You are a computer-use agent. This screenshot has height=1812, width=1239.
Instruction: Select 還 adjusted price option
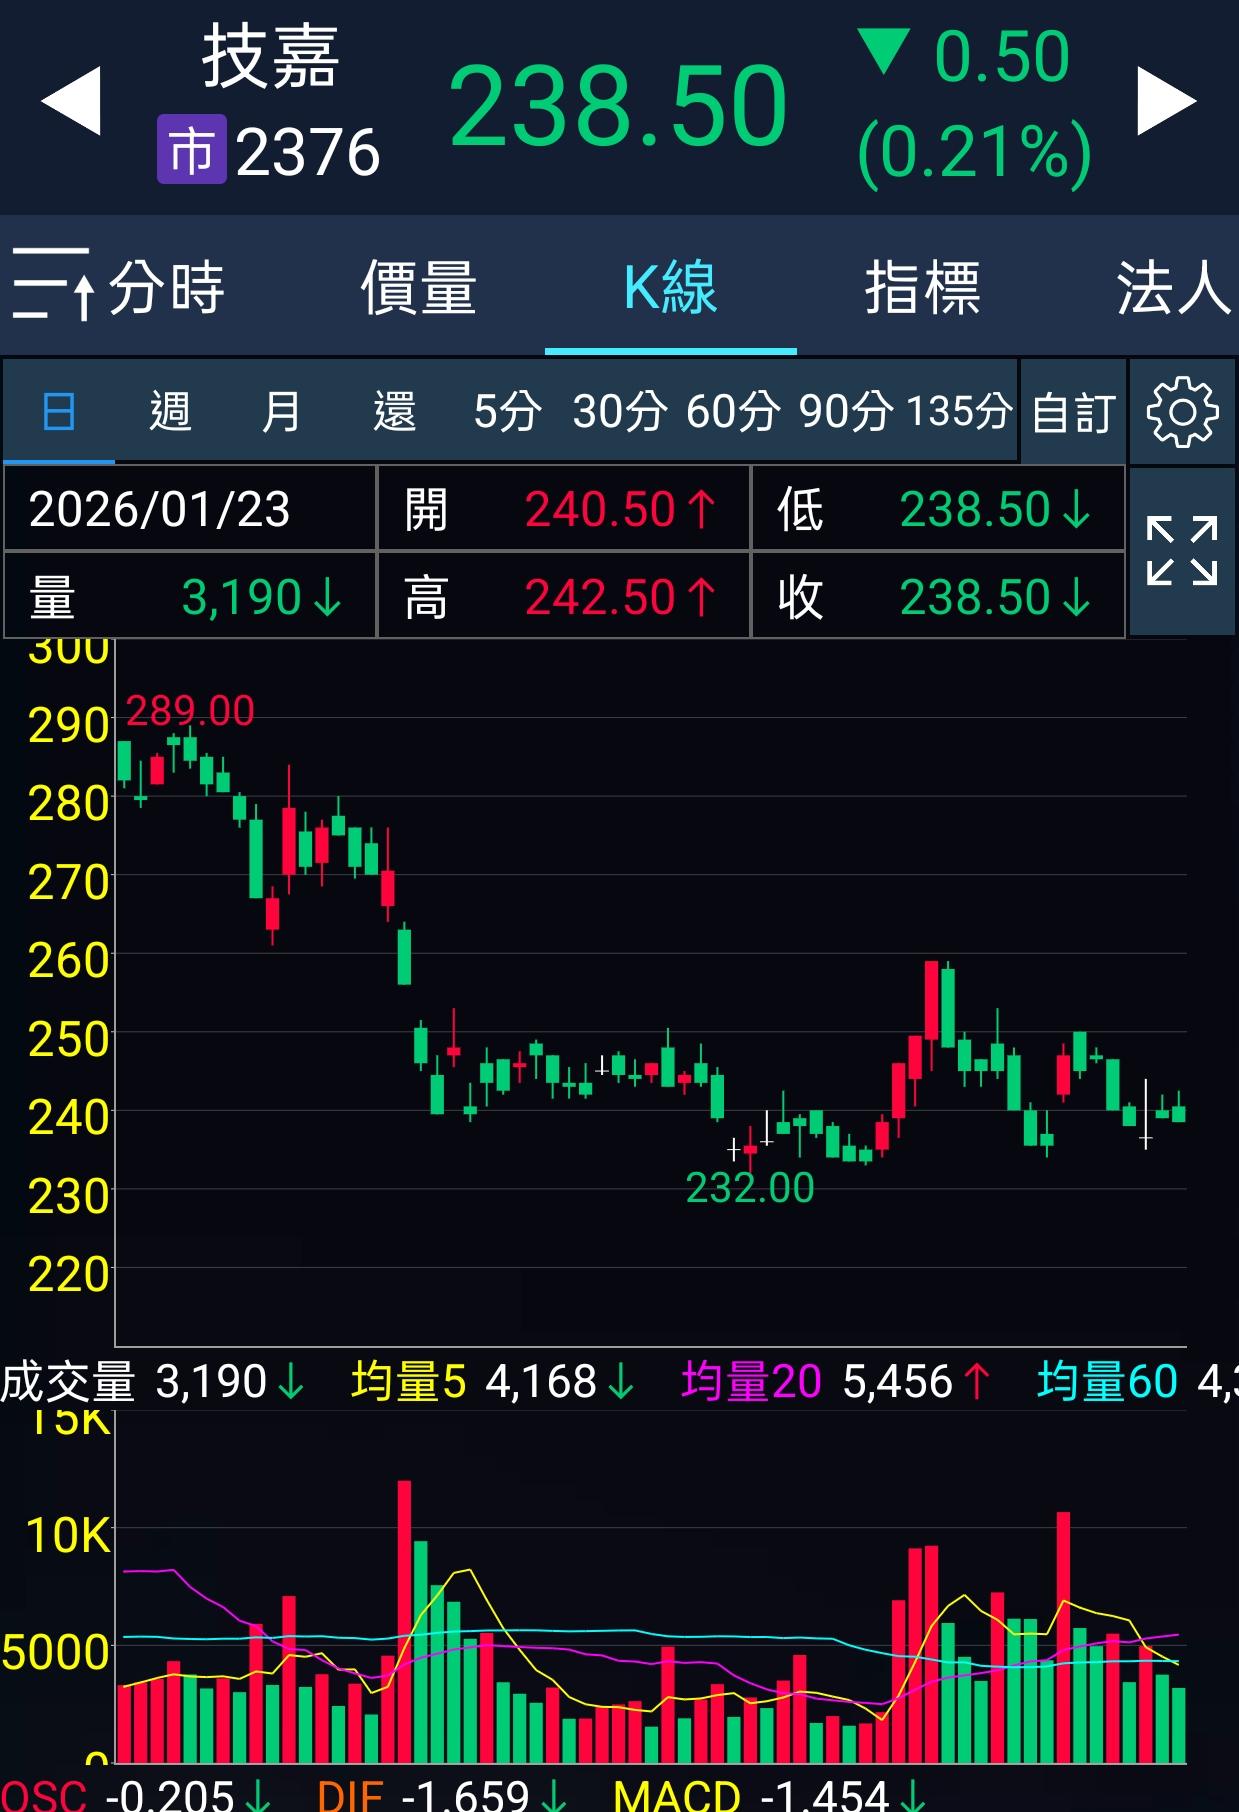click(x=394, y=412)
